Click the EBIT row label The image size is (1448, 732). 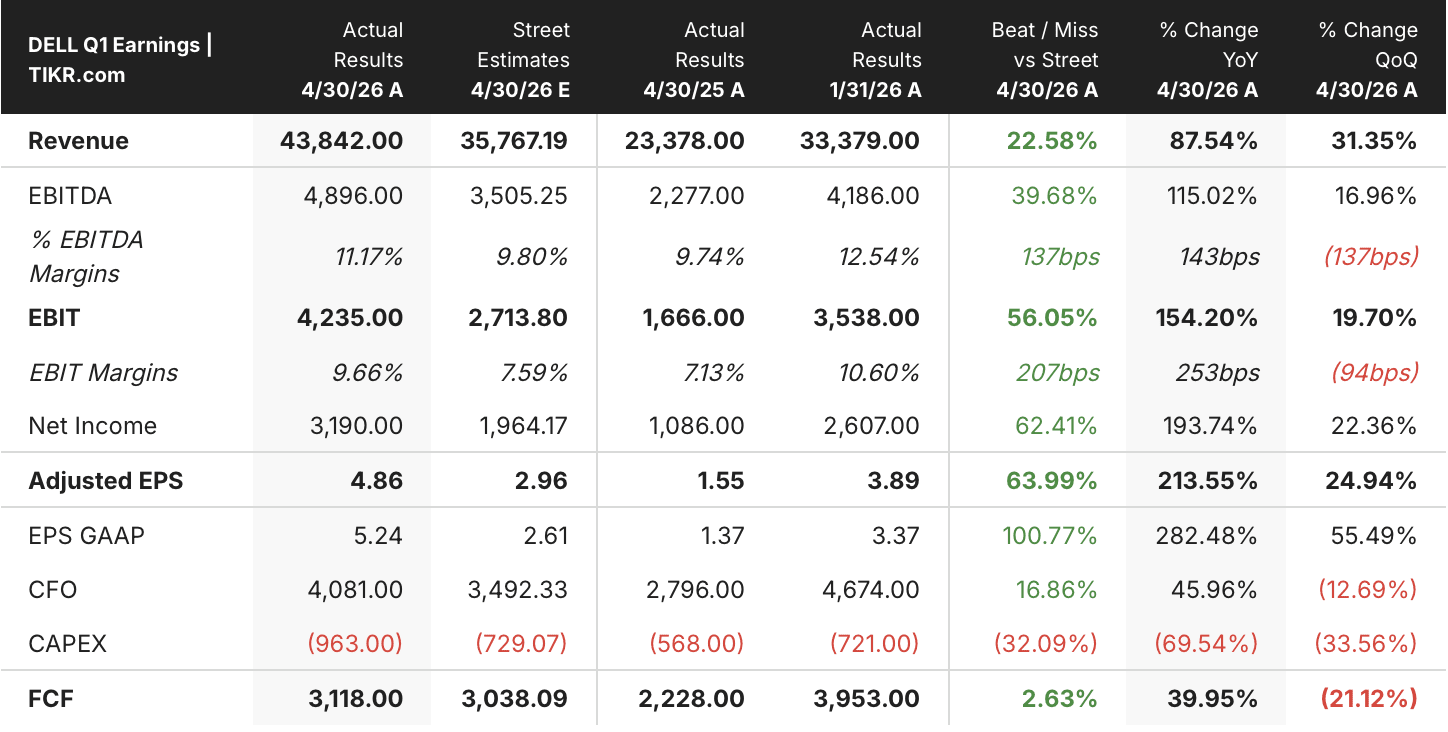54,318
